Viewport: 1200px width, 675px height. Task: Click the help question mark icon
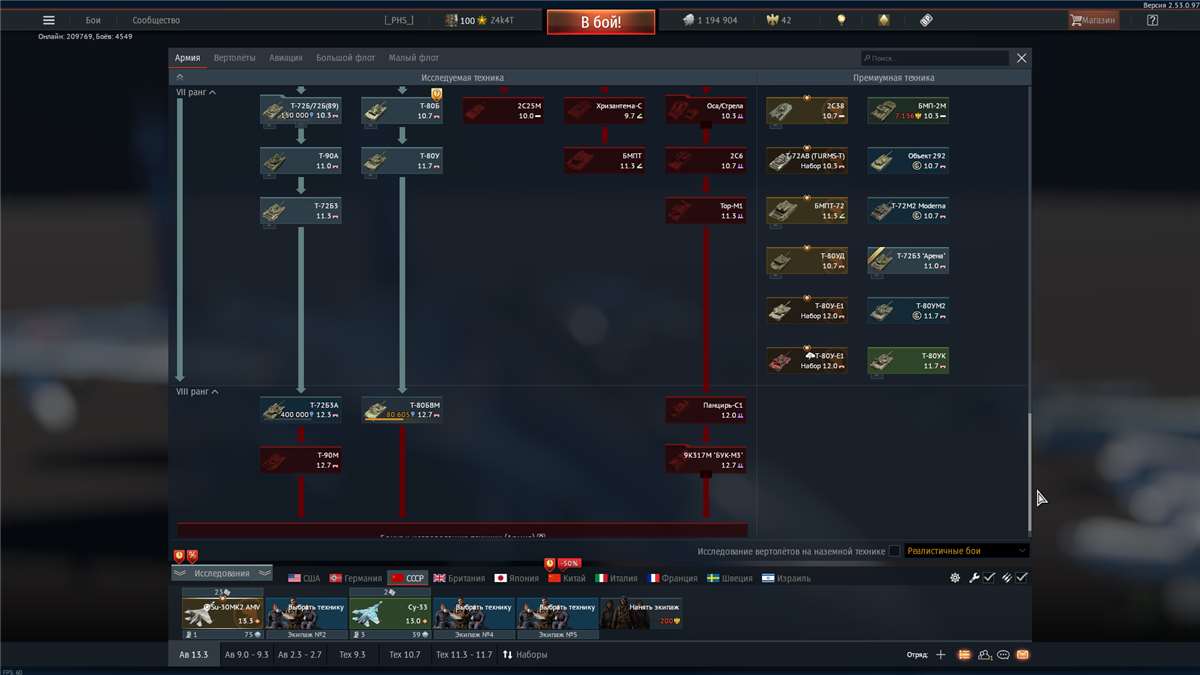tap(1152, 20)
